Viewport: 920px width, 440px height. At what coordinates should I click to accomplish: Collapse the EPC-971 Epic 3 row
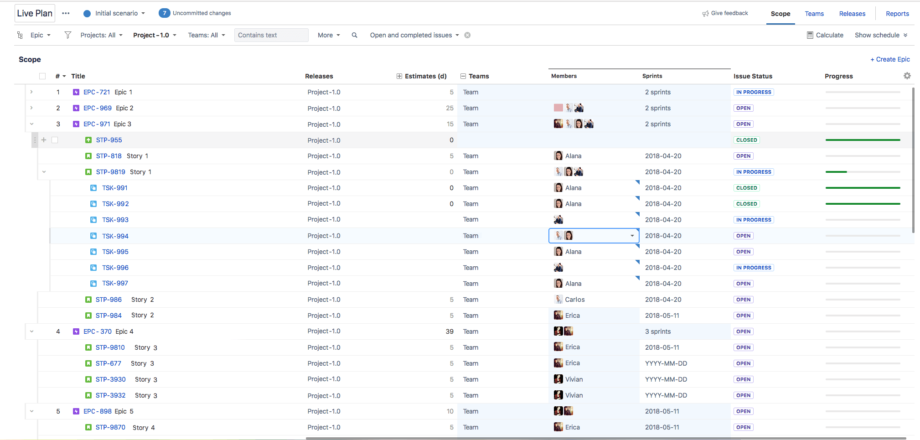pyautogui.click(x=31, y=124)
